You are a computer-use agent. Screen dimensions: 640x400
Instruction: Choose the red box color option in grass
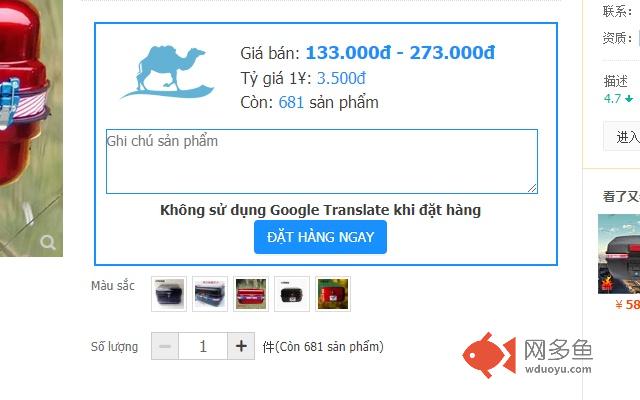(x=251, y=294)
